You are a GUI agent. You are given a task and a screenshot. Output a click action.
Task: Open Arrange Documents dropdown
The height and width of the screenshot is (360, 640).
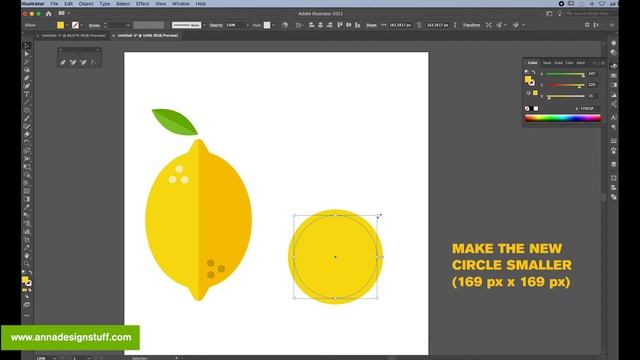[63, 13]
